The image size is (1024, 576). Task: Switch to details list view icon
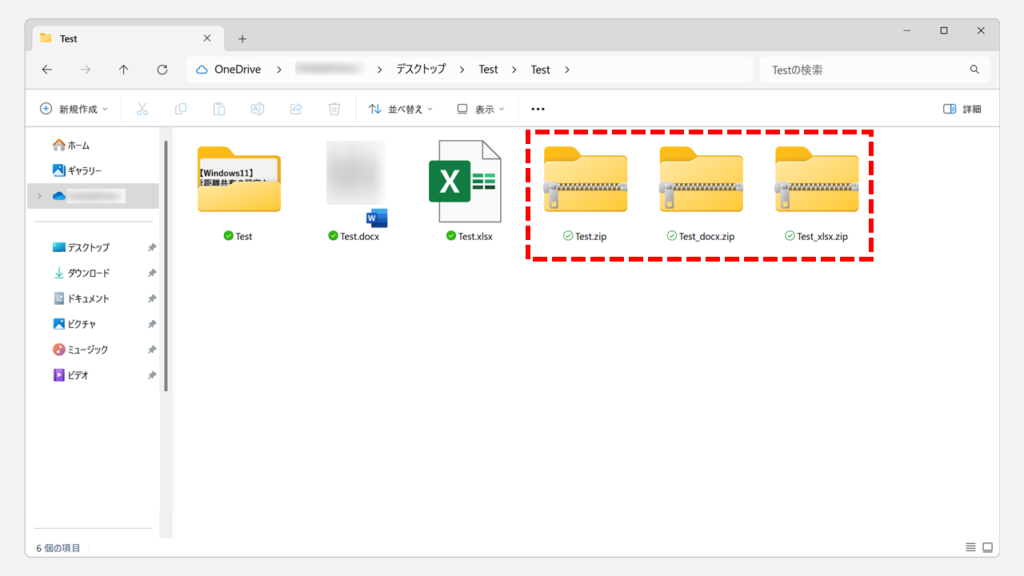[970, 547]
